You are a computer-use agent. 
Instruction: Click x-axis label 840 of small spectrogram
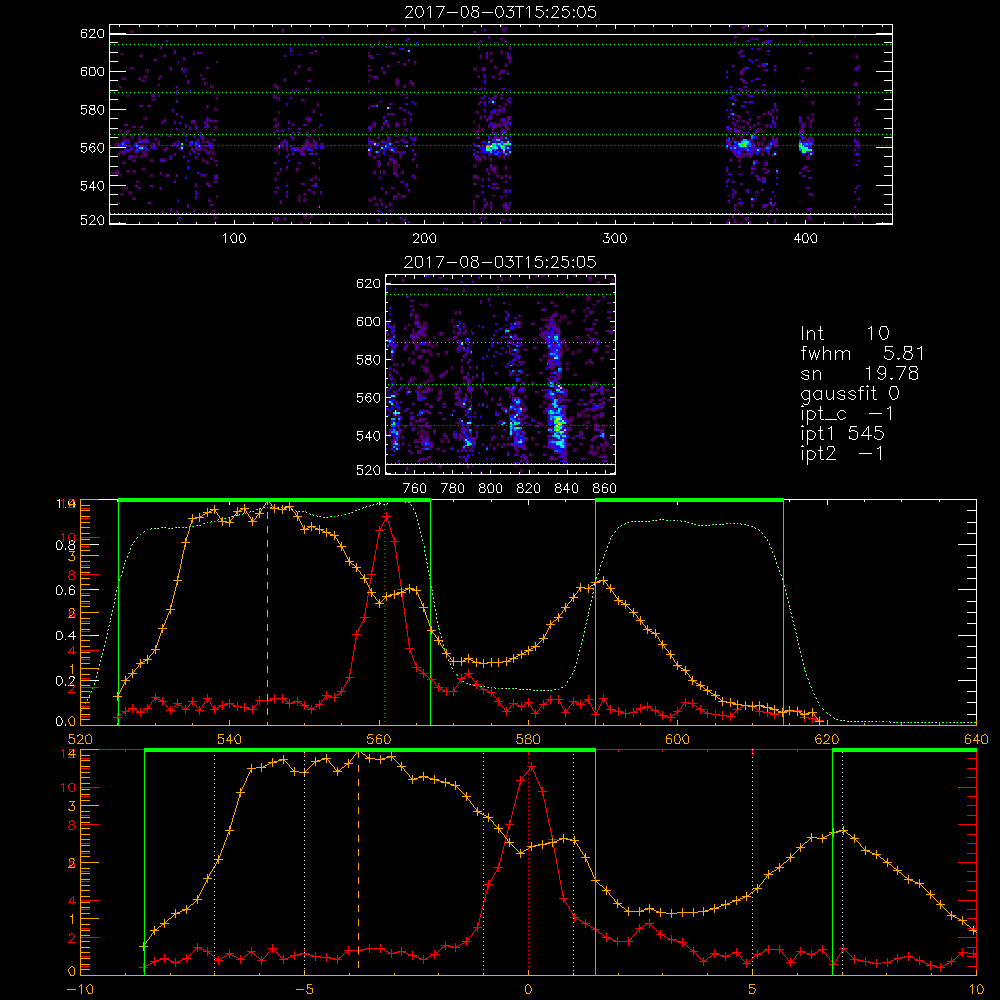[566, 489]
